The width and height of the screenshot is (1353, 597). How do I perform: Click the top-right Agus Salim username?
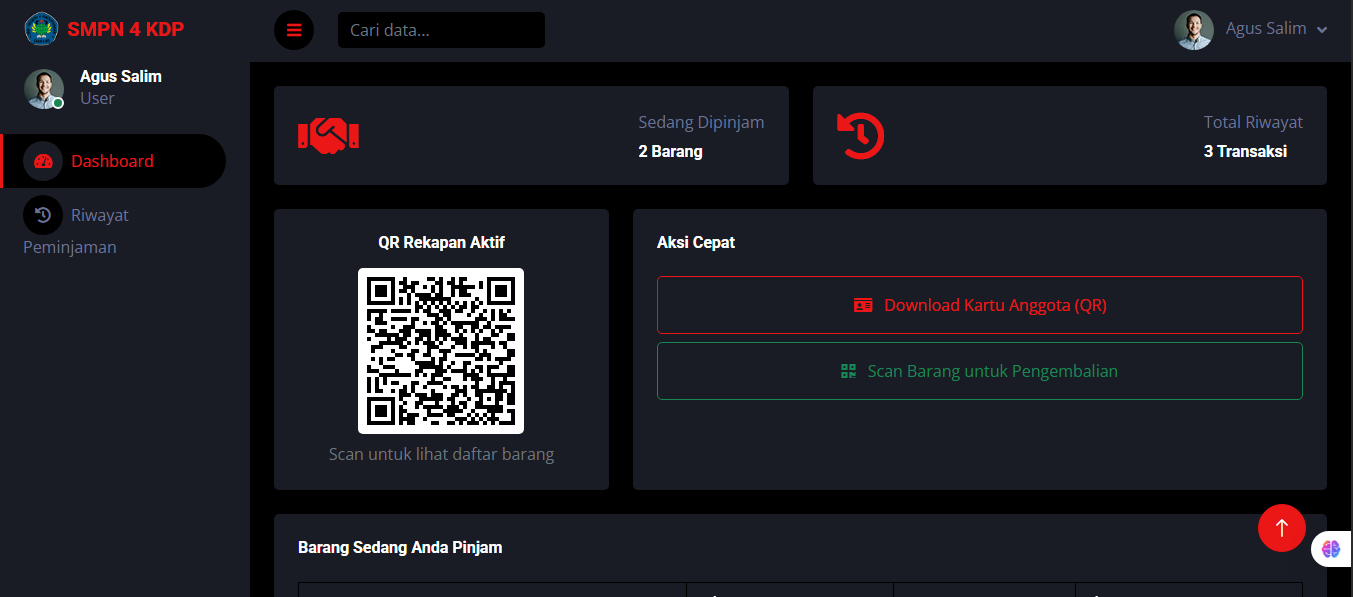(x=1266, y=29)
